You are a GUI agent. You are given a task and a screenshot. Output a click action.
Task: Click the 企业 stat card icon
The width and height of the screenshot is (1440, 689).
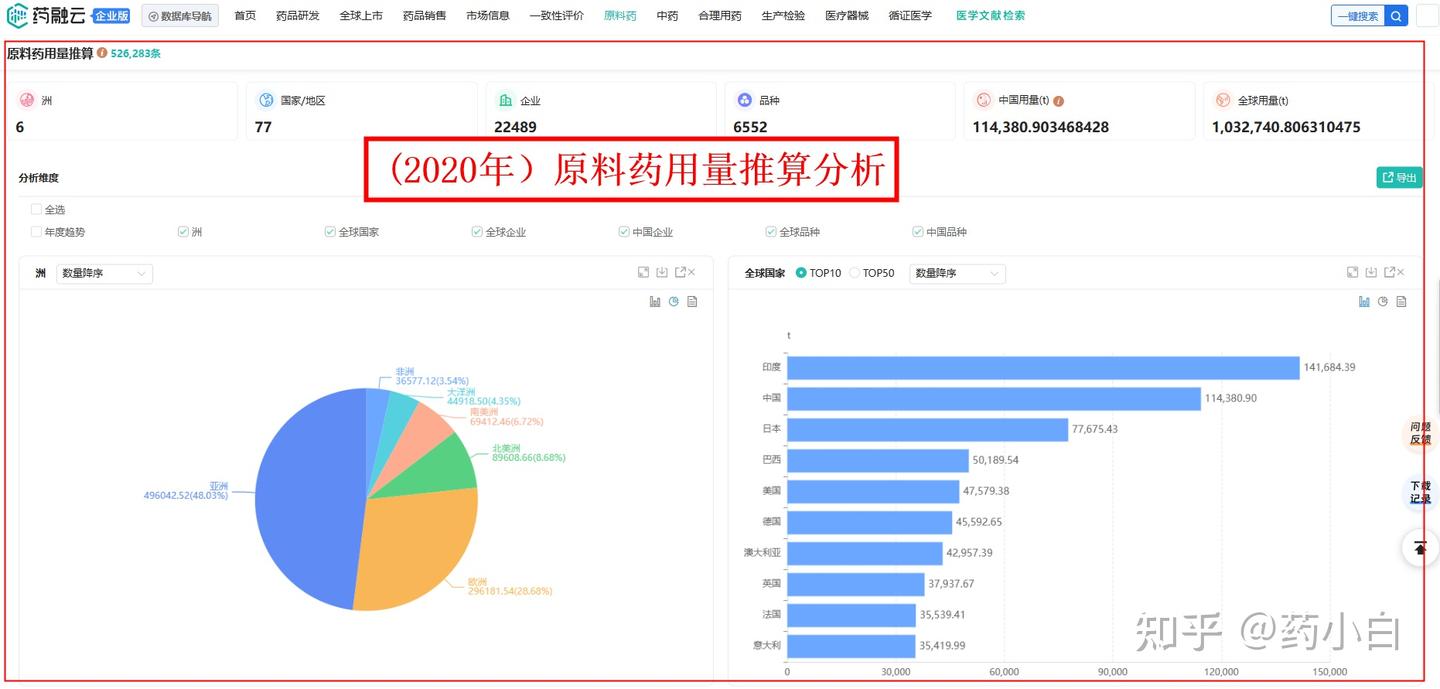tap(505, 100)
